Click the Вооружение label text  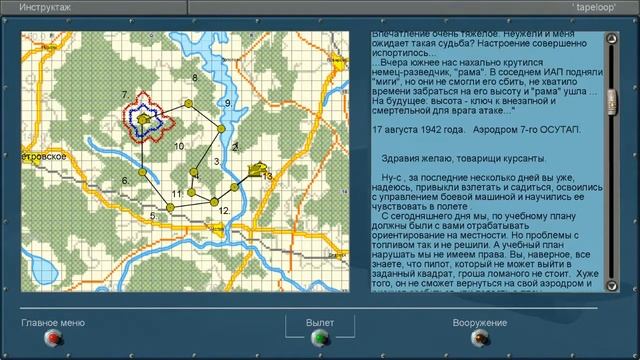(480, 323)
